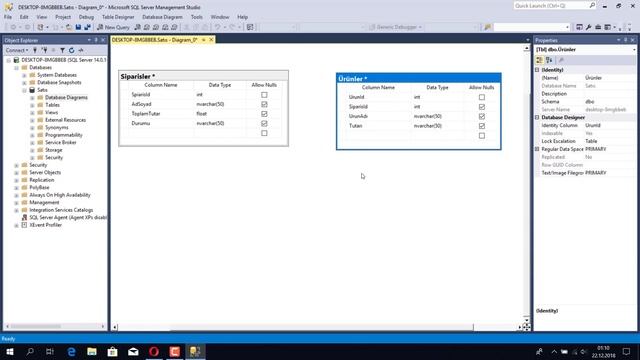Toggle Allow Nulls for UrunId column

click(482, 97)
